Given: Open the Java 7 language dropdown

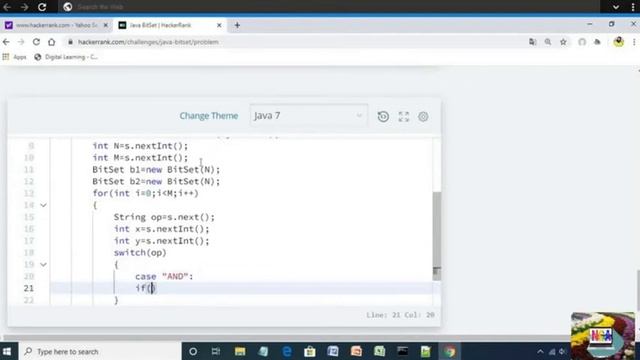Looking at the screenshot, I should [309, 116].
